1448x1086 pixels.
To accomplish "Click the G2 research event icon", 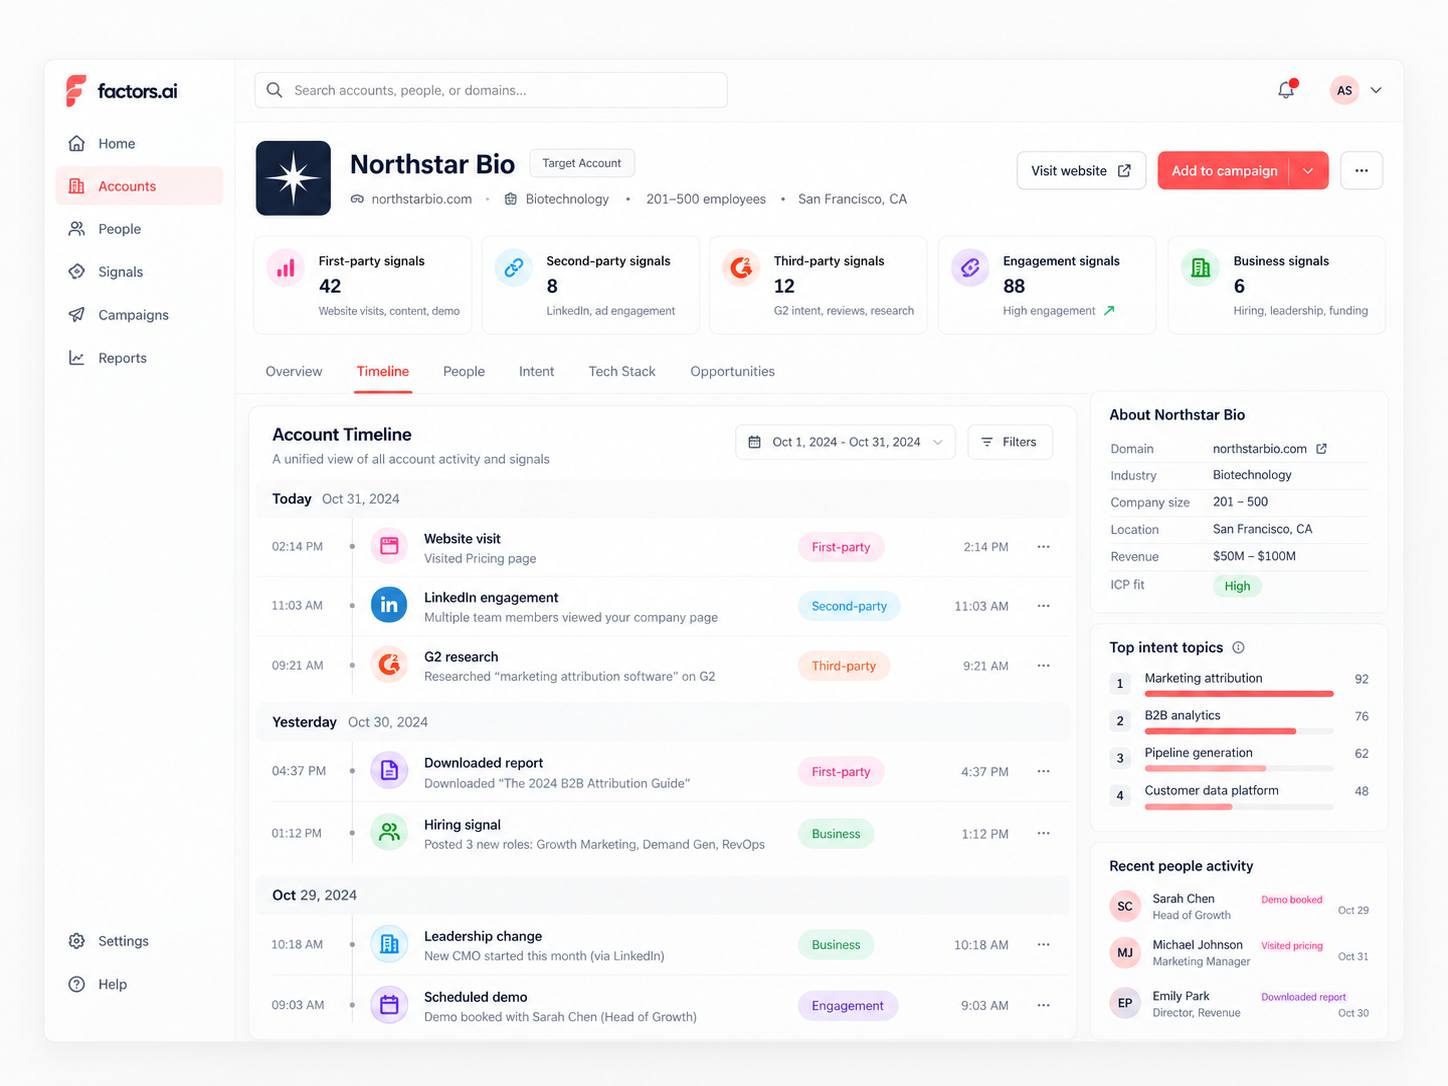I will [389, 665].
